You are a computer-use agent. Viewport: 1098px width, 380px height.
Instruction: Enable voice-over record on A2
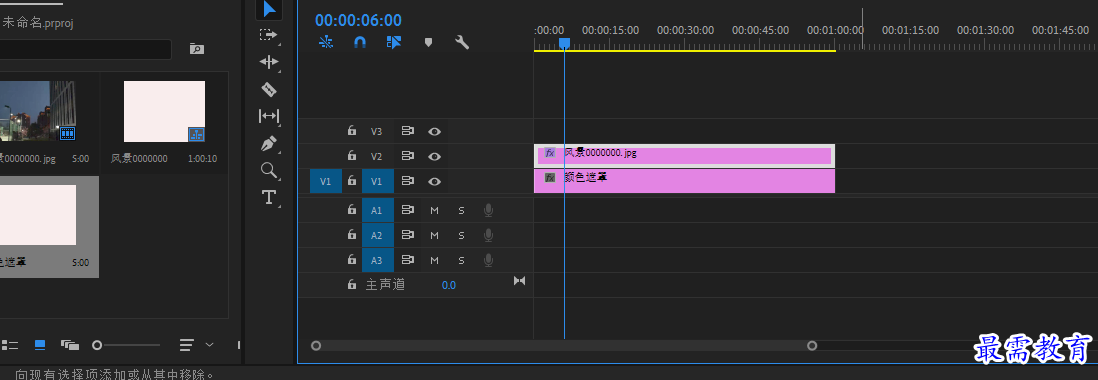(x=488, y=235)
